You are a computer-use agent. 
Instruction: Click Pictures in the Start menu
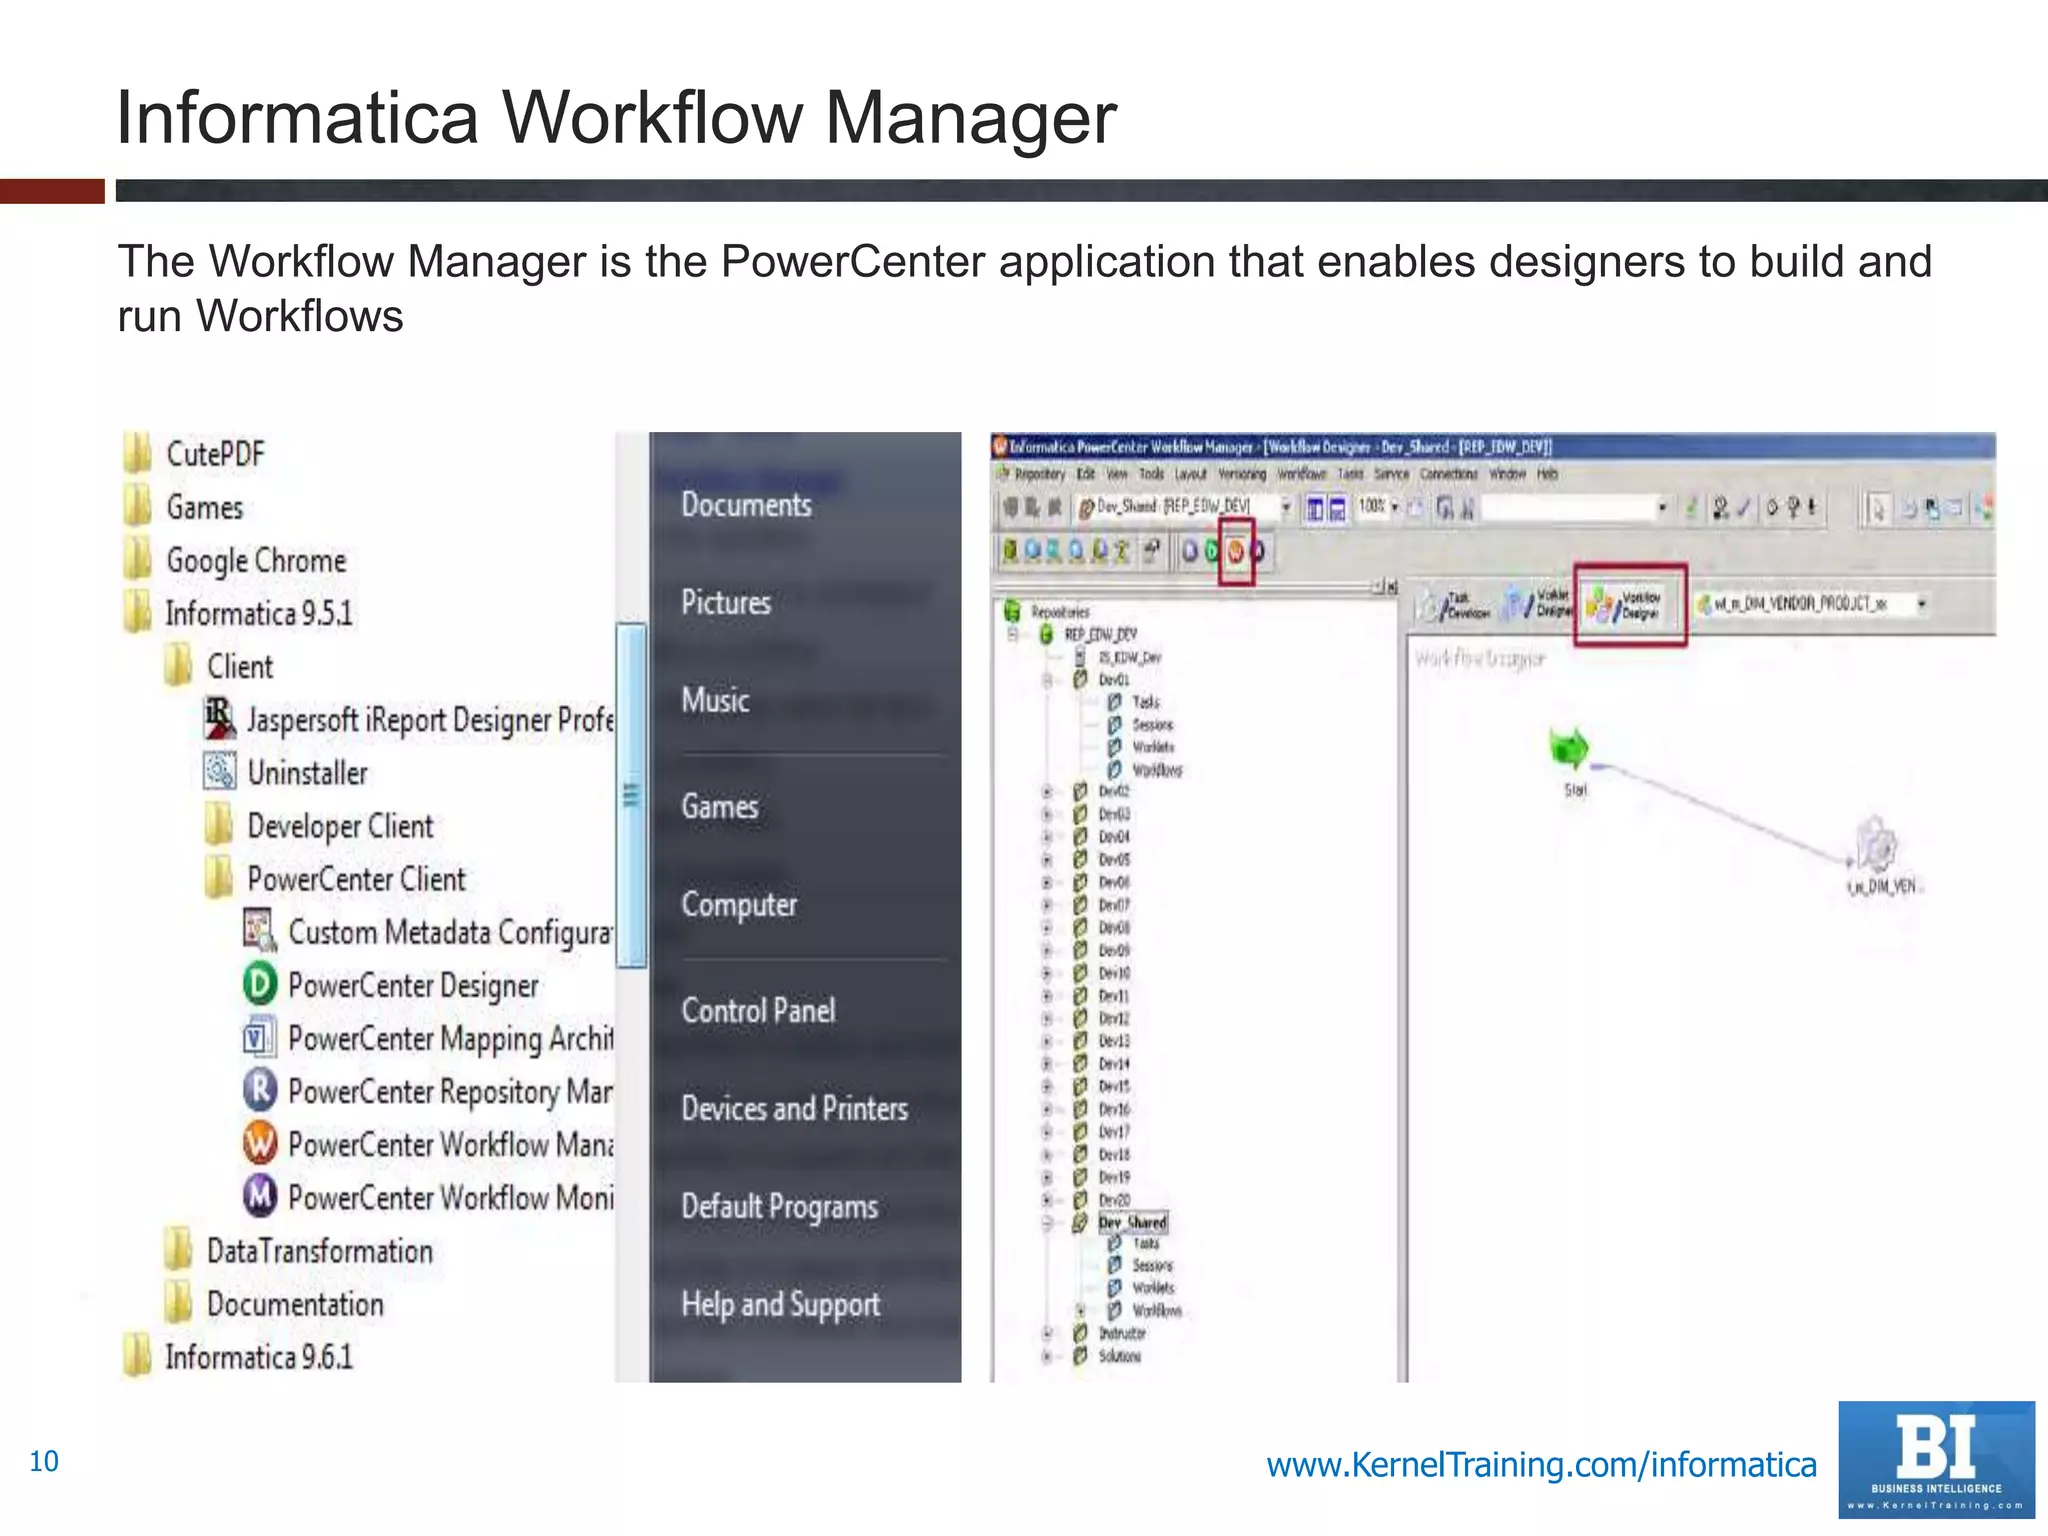coord(726,603)
